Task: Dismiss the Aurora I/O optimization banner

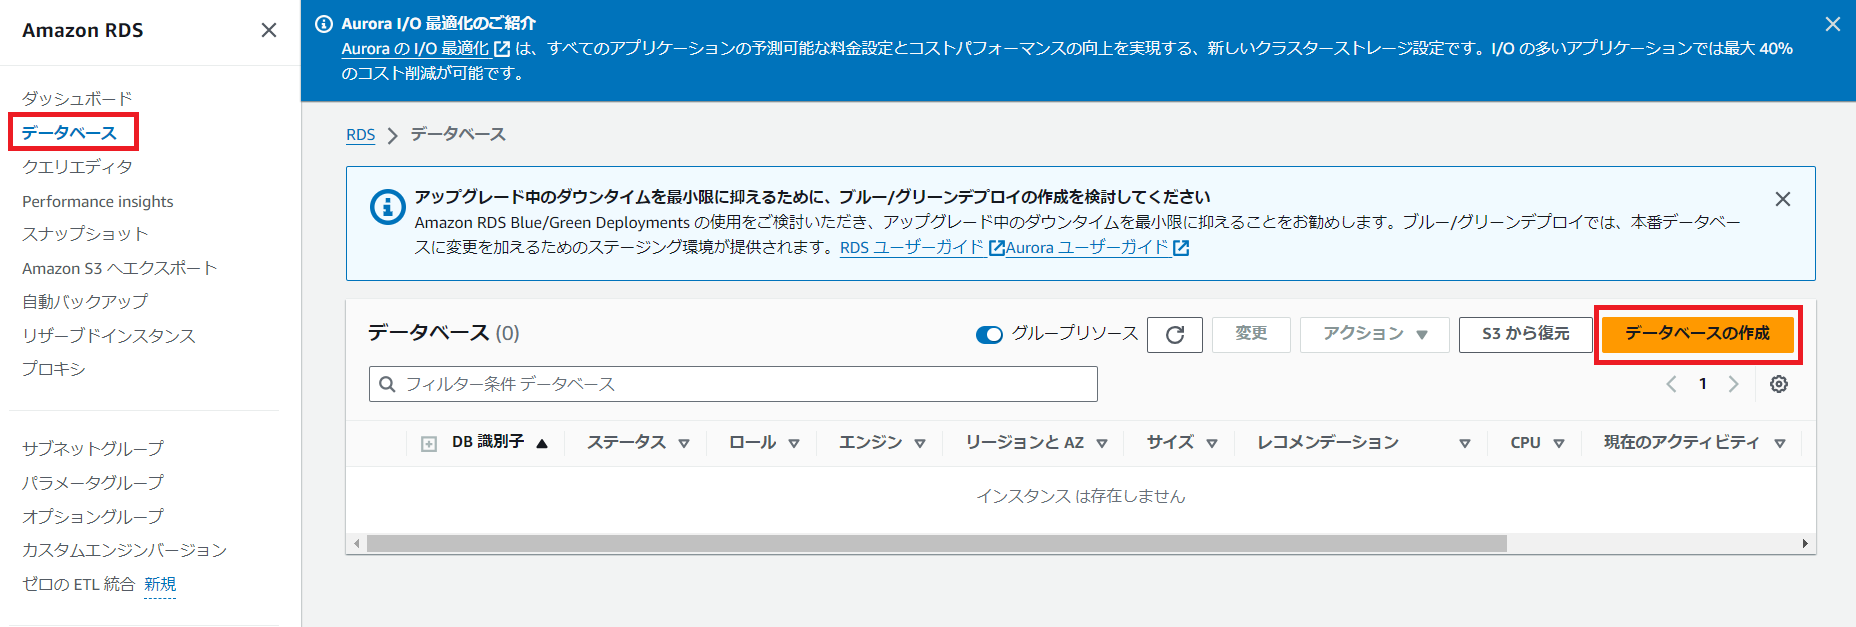Action: pos(1832,24)
